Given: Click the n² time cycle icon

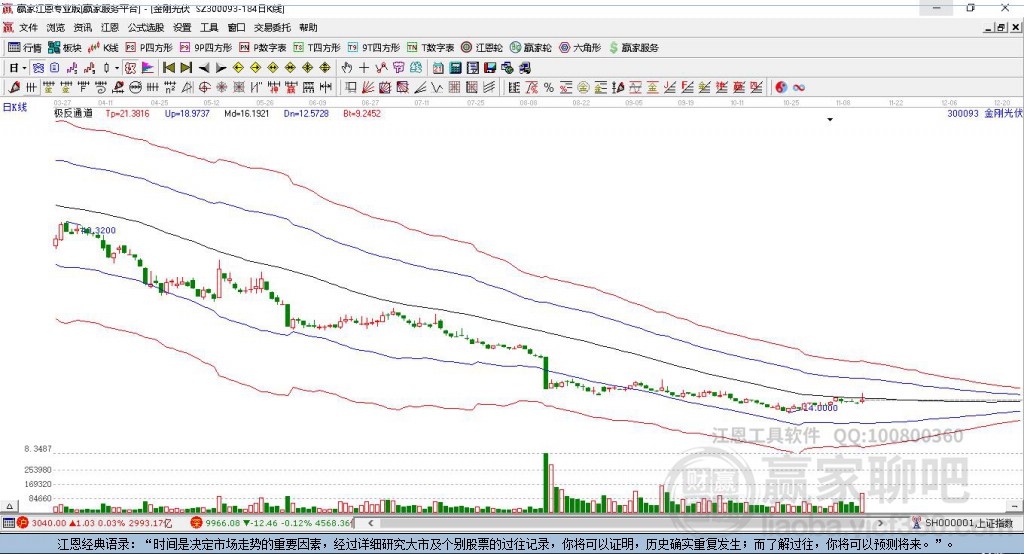Looking at the screenshot, I should pyautogui.click(x=170, y=88).
